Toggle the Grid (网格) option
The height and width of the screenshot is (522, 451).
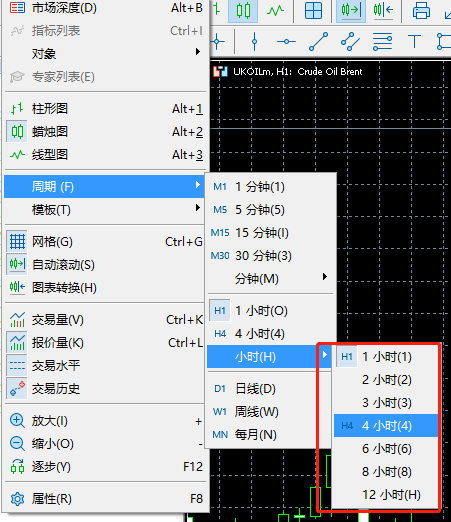click(x=104, y=242)
